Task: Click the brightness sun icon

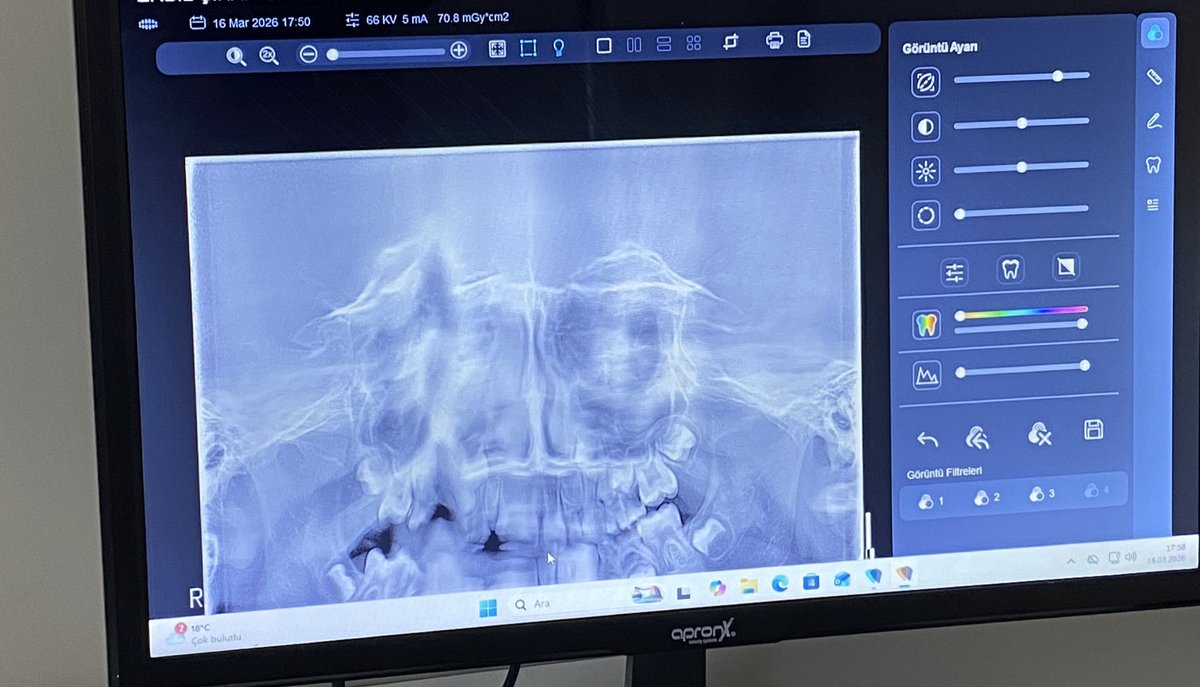Action: click(926, 171)
